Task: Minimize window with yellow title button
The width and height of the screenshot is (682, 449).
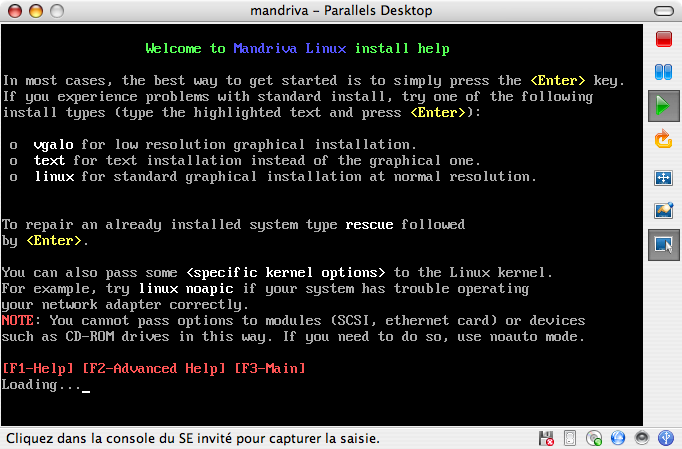Action: click(x=36, y=11)
